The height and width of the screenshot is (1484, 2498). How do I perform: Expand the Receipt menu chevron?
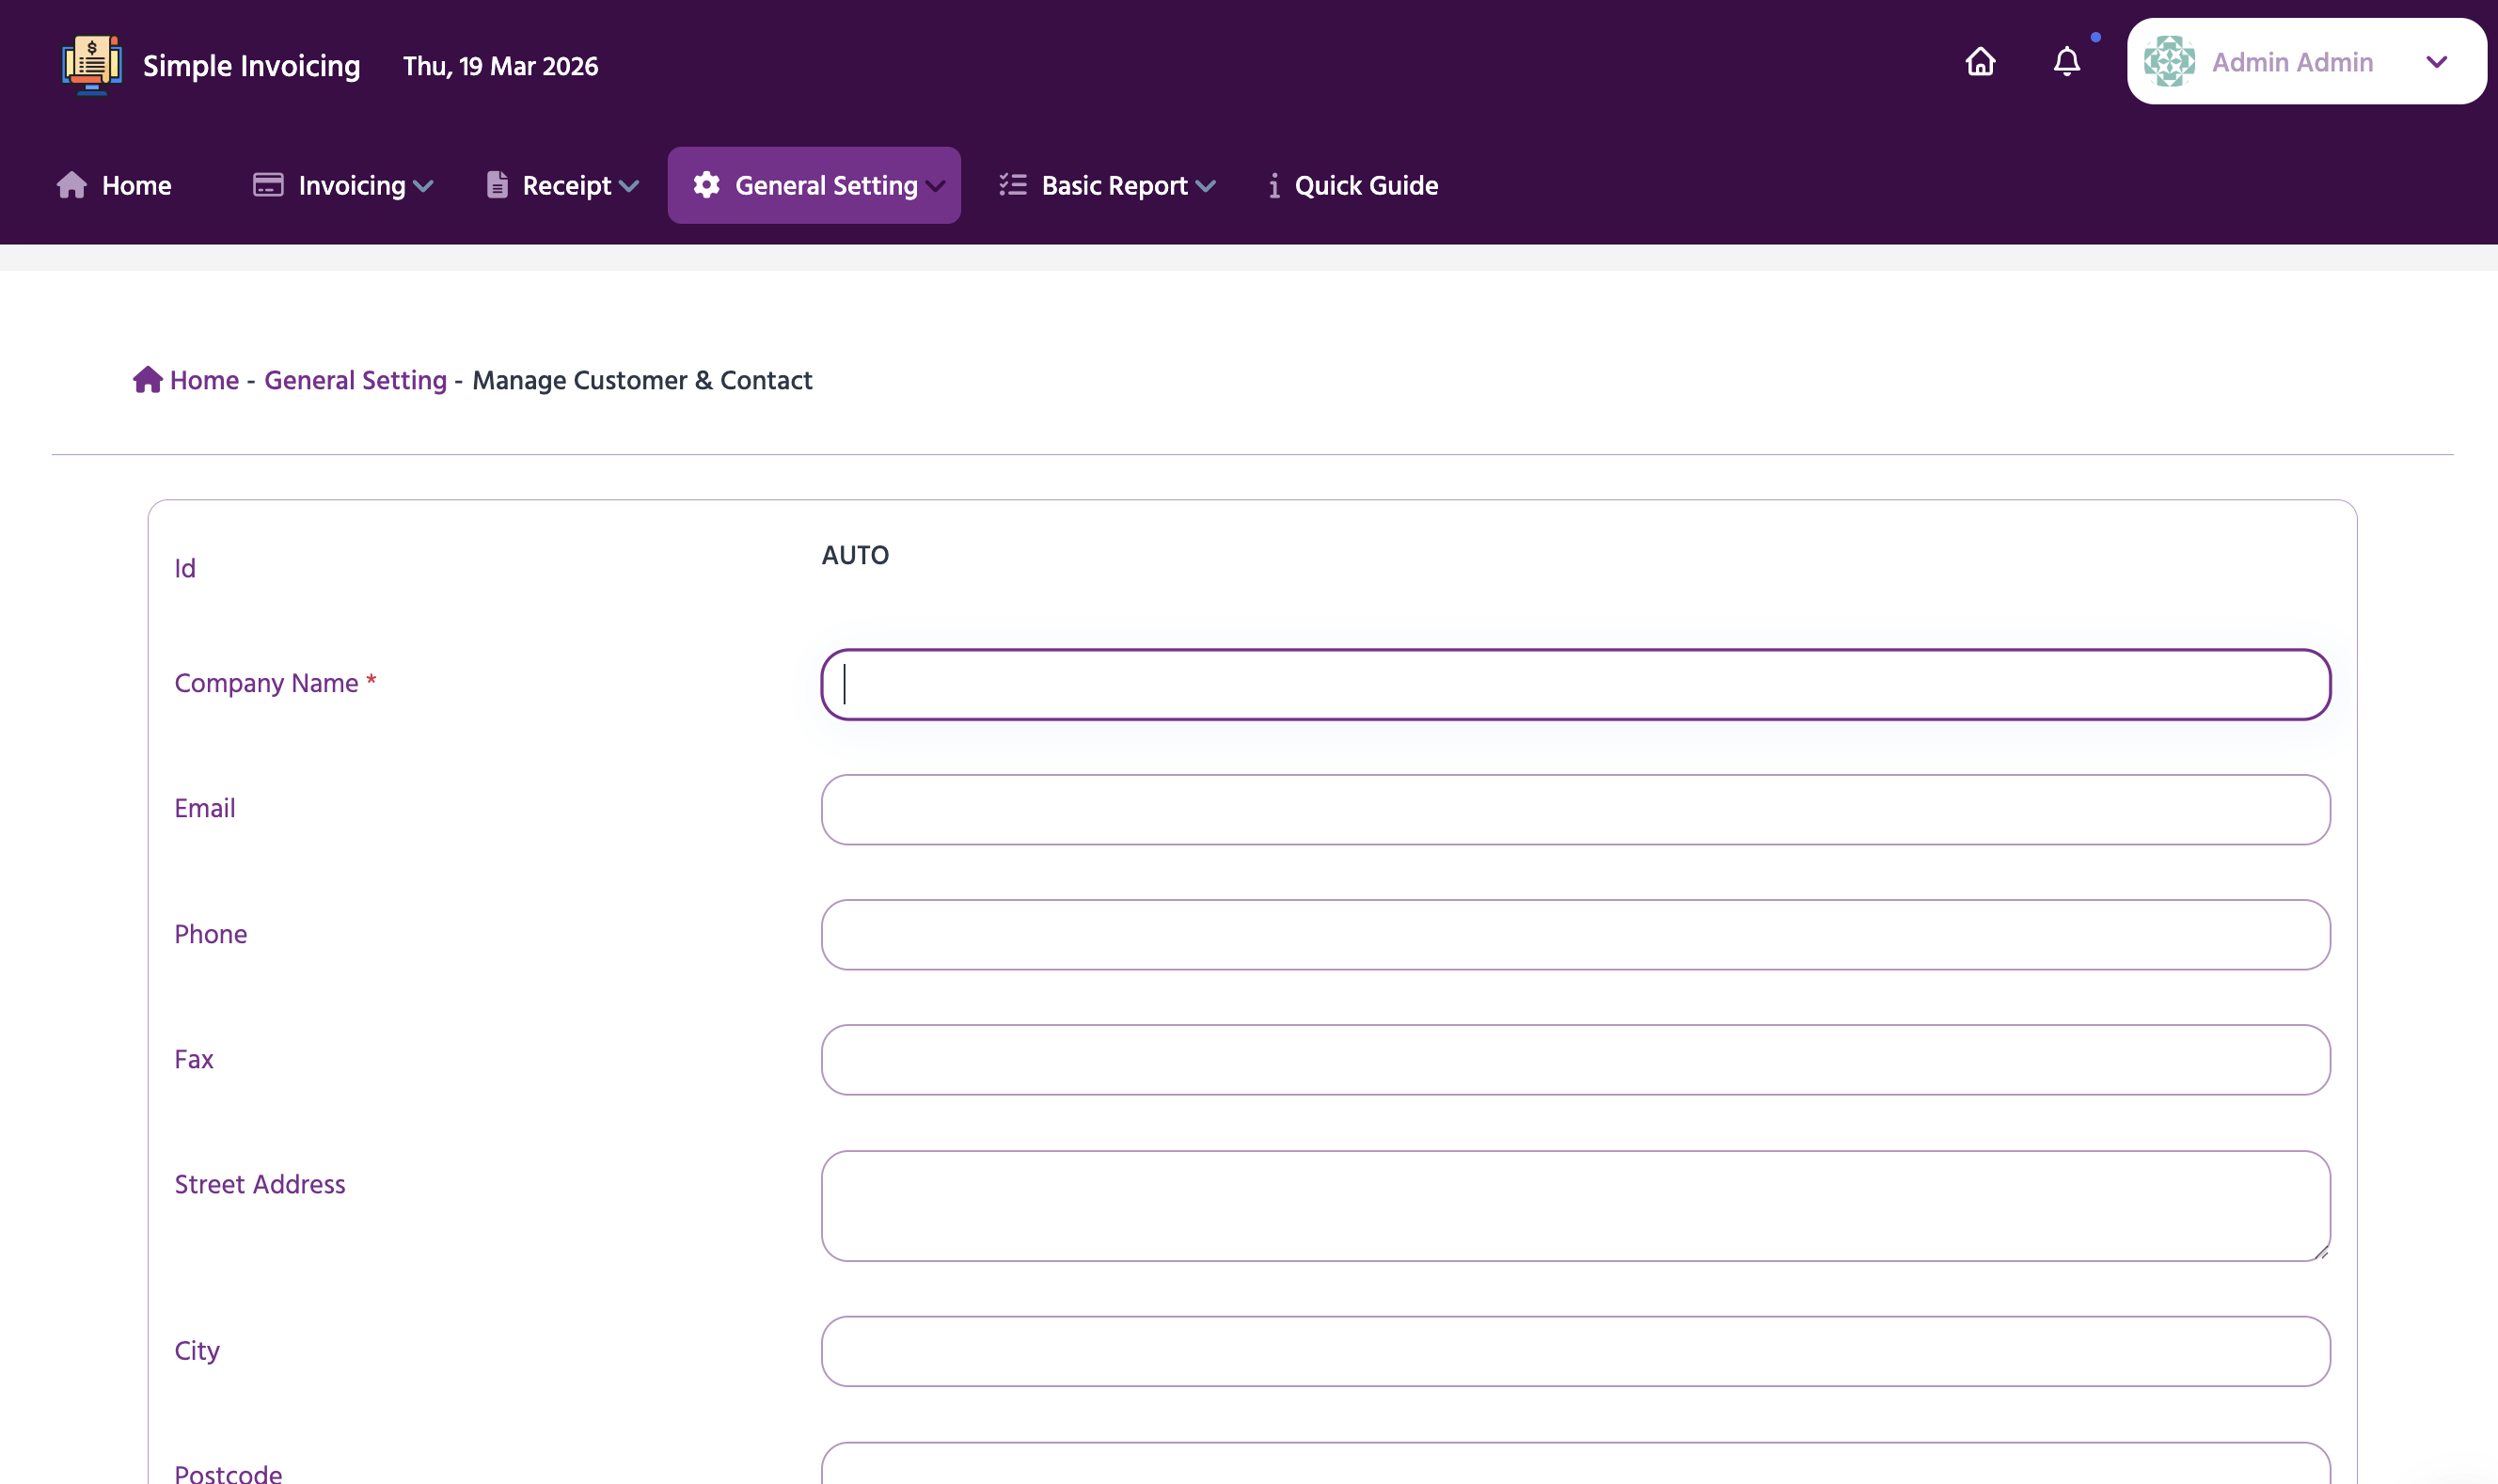[628, 186]
